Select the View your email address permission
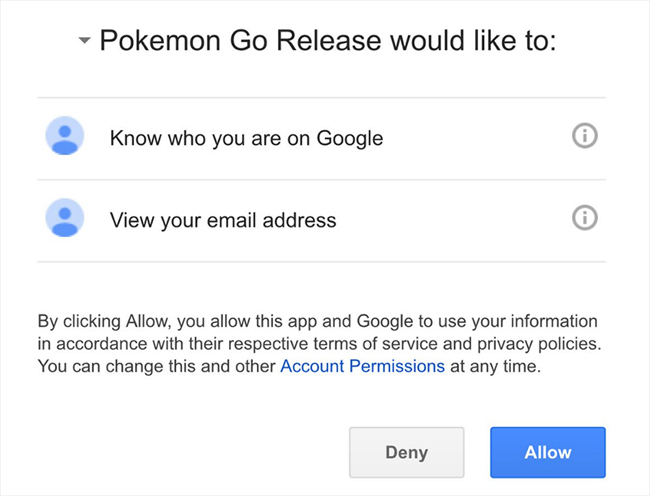This screenshot has height=496, width=650. click(x=222, y=218)
